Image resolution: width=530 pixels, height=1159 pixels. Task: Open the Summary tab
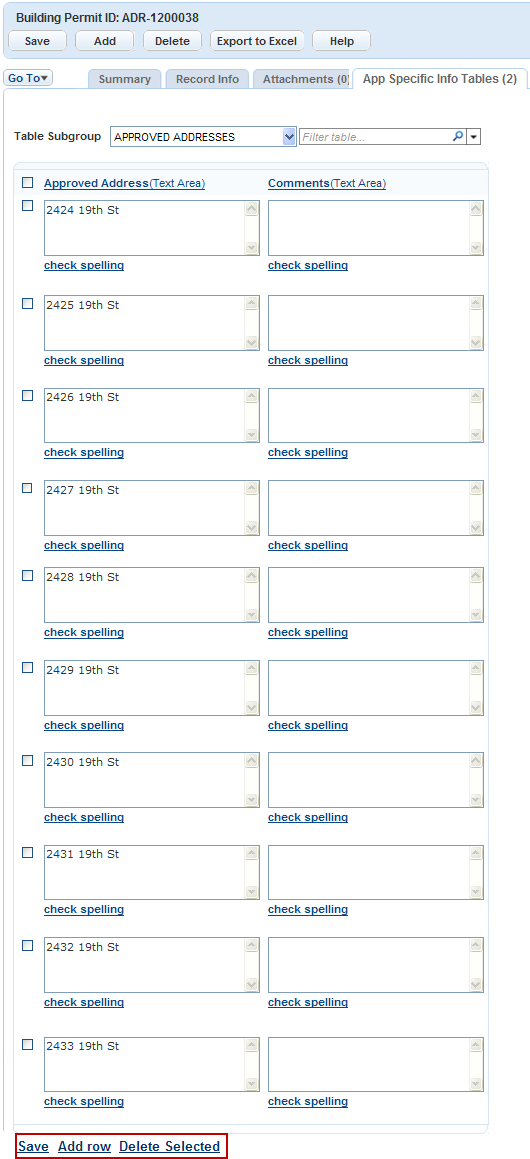[125, 79]
